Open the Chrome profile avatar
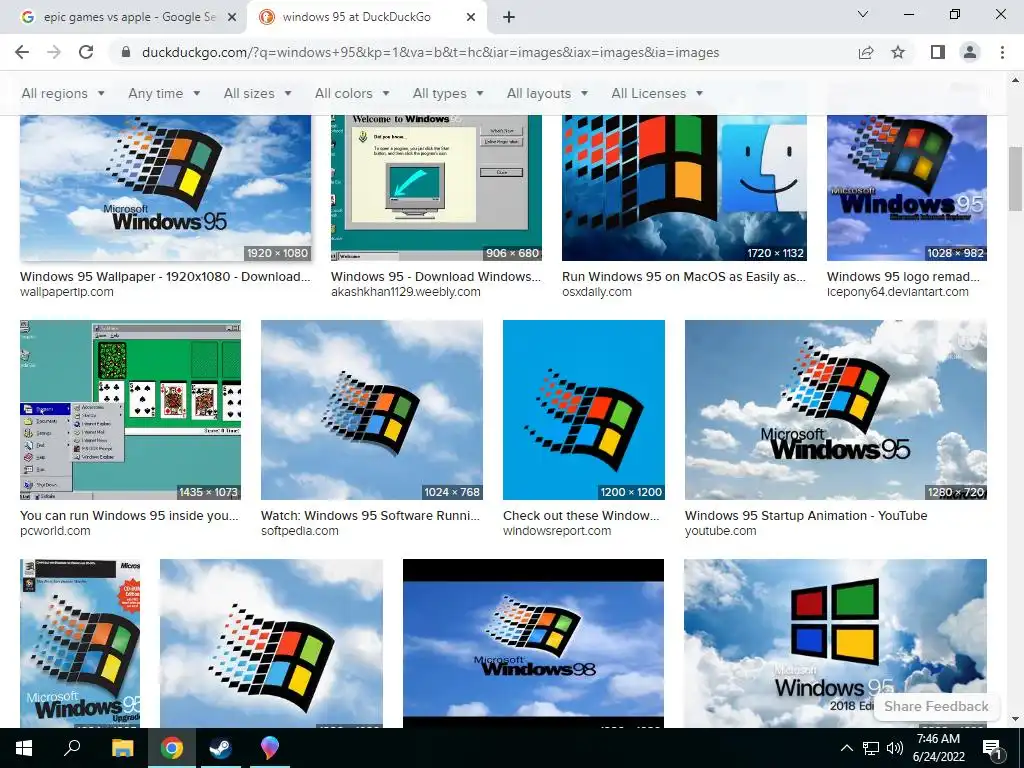 (x=970, y=52)
